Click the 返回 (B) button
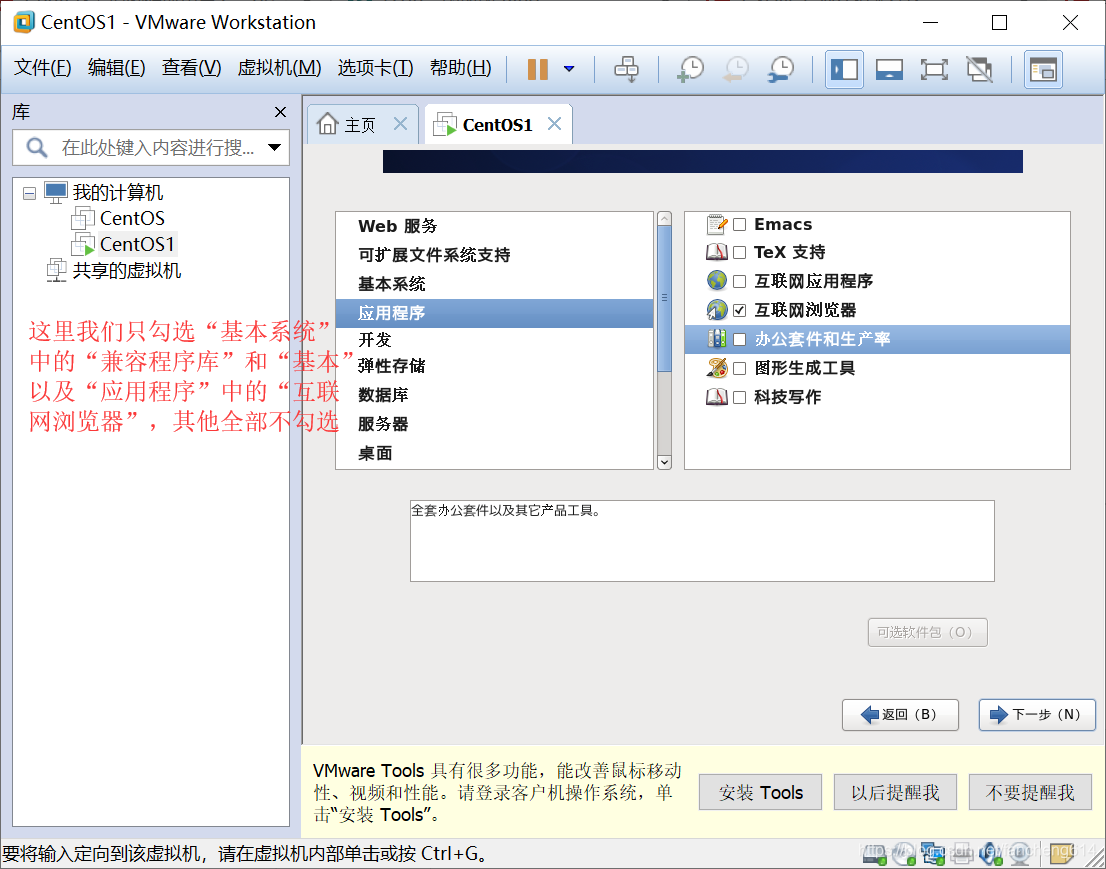 tap(900, 715)
